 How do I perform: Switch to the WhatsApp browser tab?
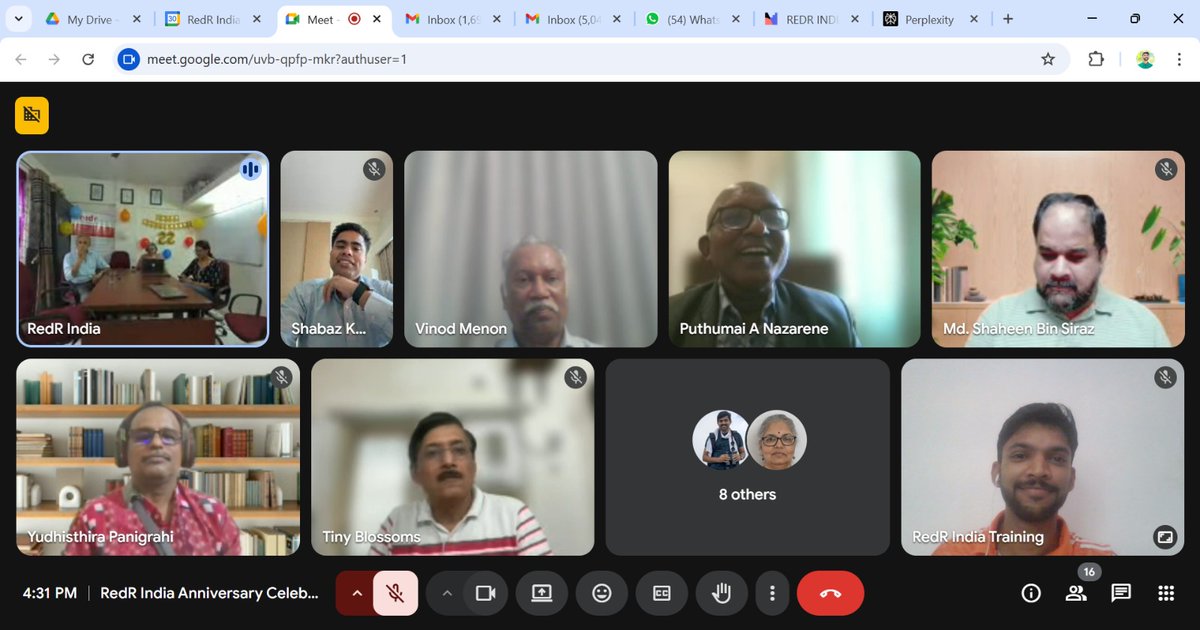[694, 19]
